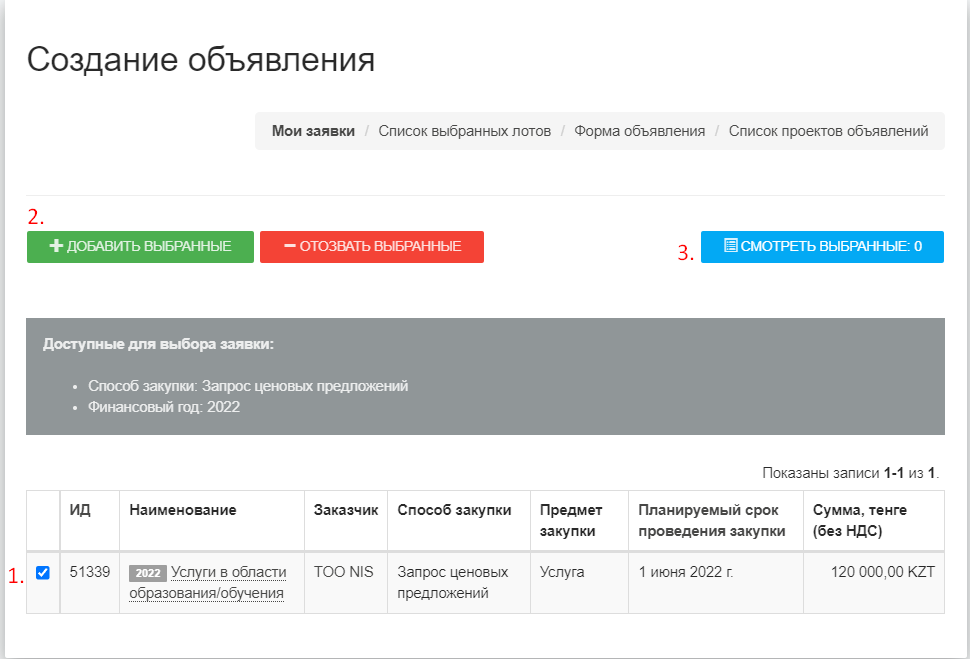Screen dimensions: 970x659
Task: Go to Список выбранных лотов step
Action: 464,131
